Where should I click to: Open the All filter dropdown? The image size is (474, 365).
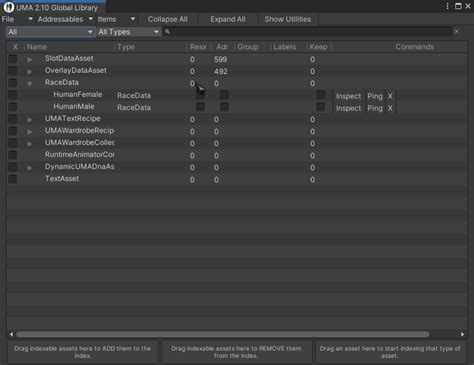51,32
